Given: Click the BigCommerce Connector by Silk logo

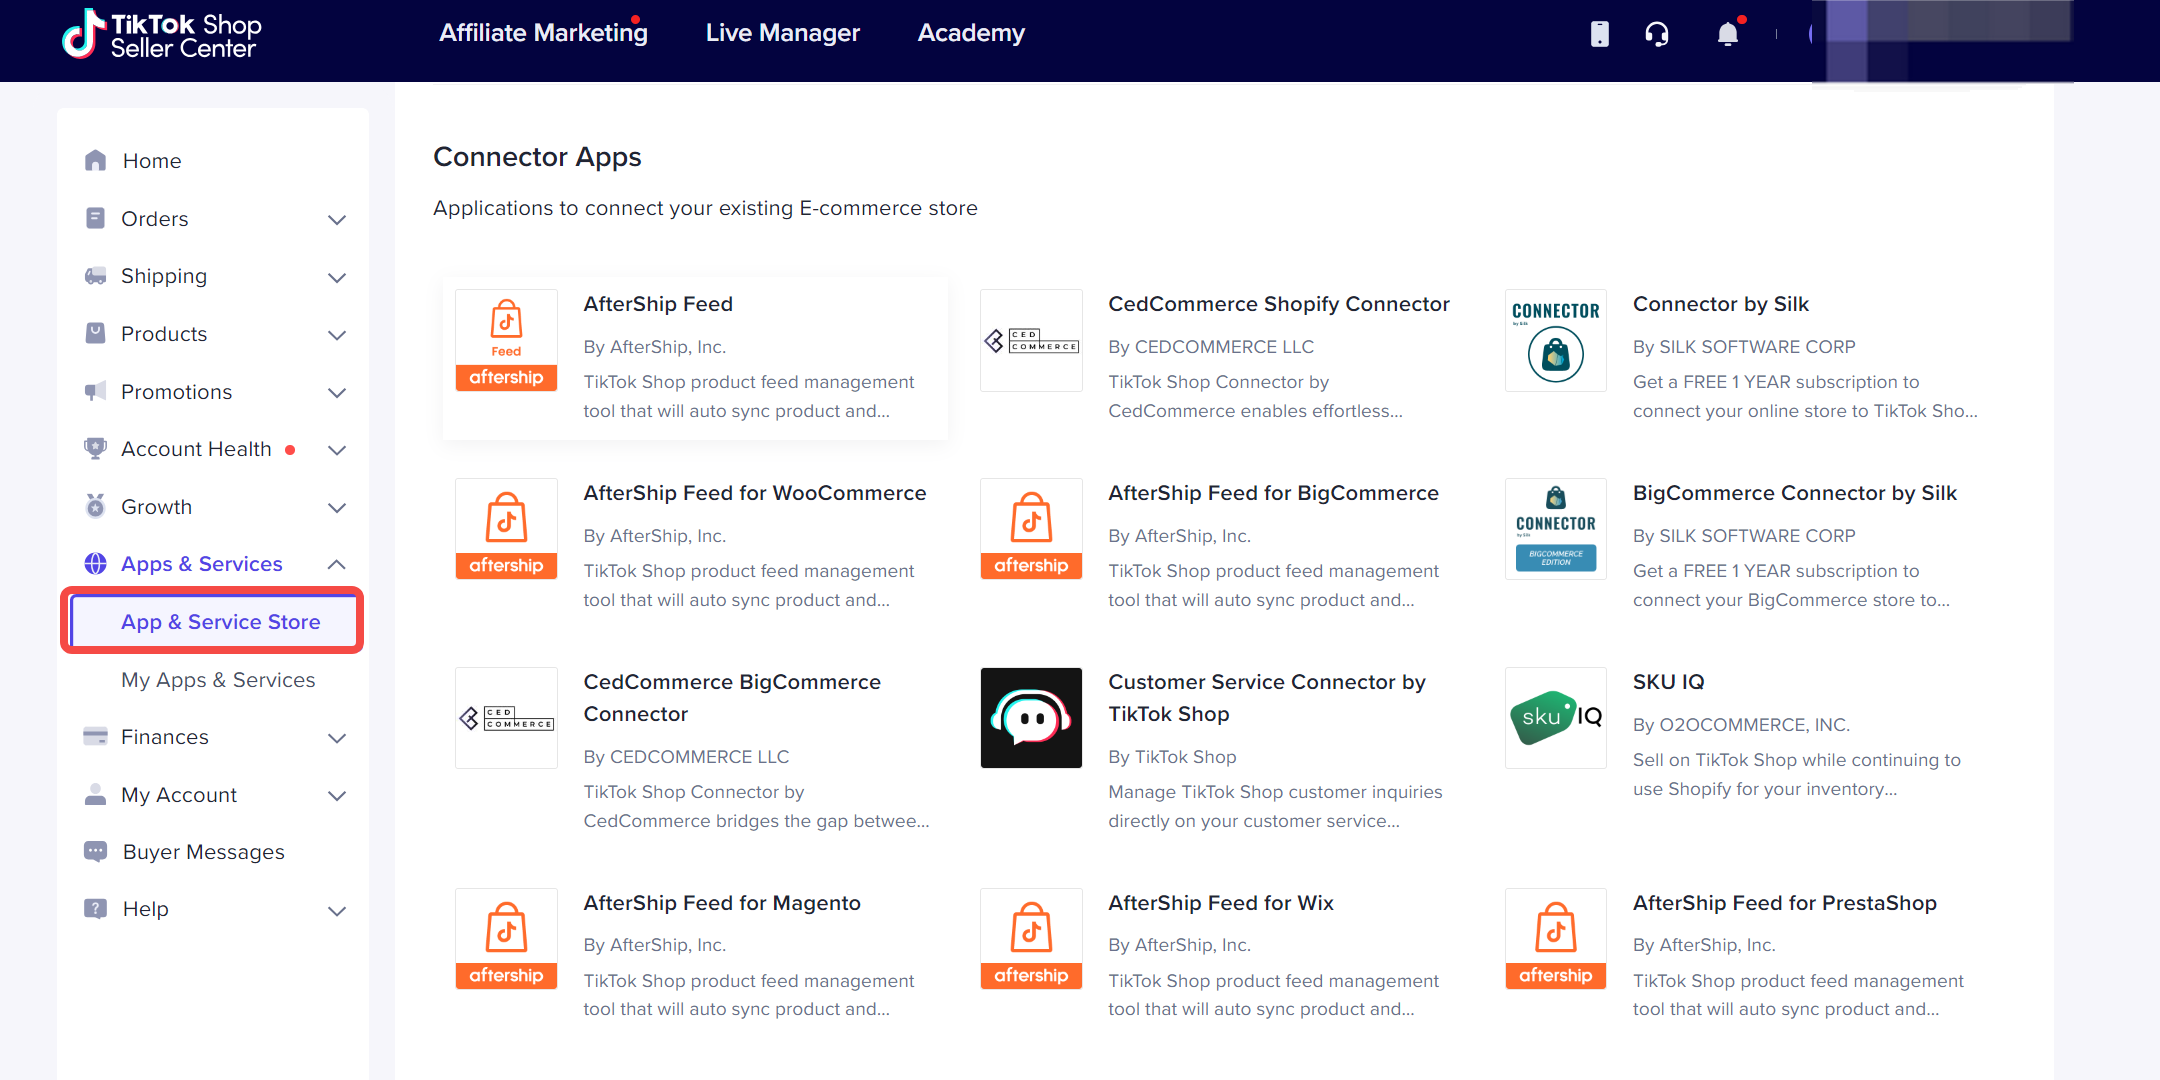Looking at the screenshot, I should pos(1556,529).
